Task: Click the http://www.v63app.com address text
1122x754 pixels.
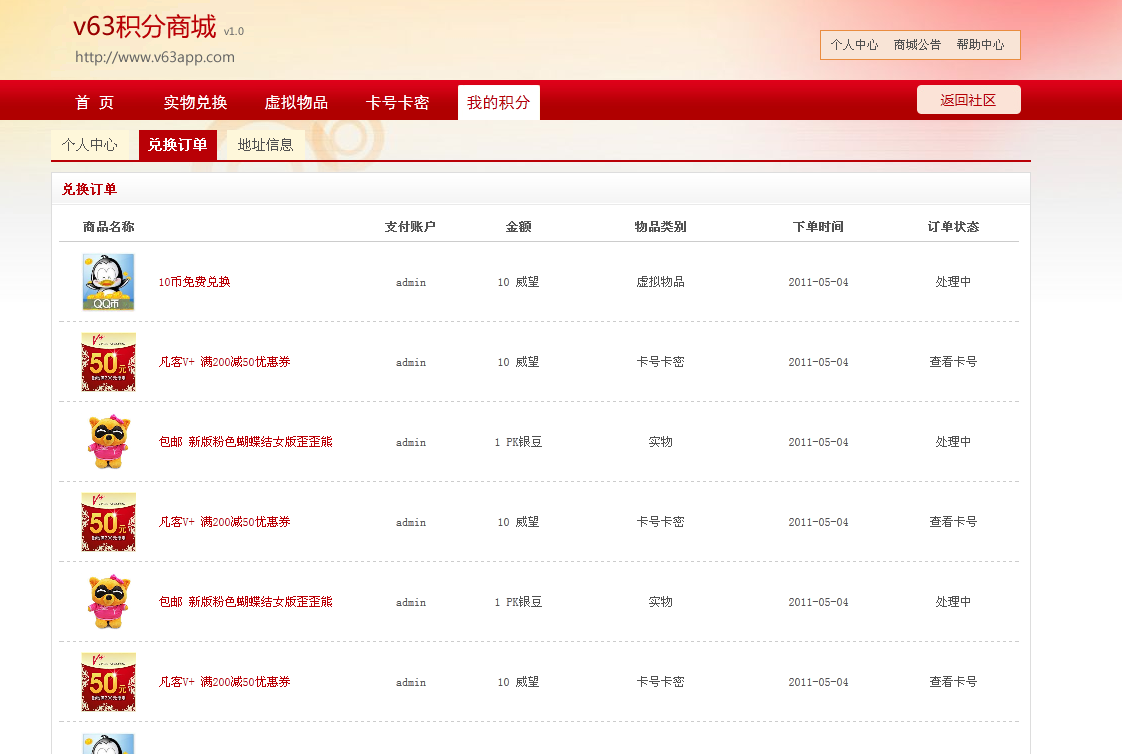Action: (x=155, y=57)
